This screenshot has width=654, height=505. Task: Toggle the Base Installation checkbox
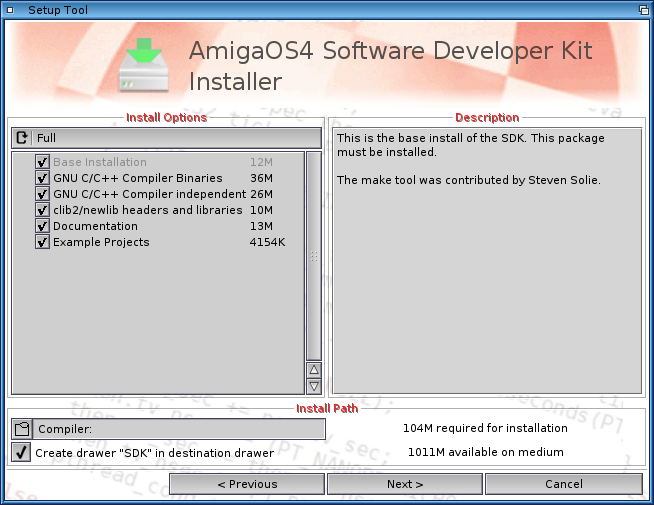(x=42, y=162)
